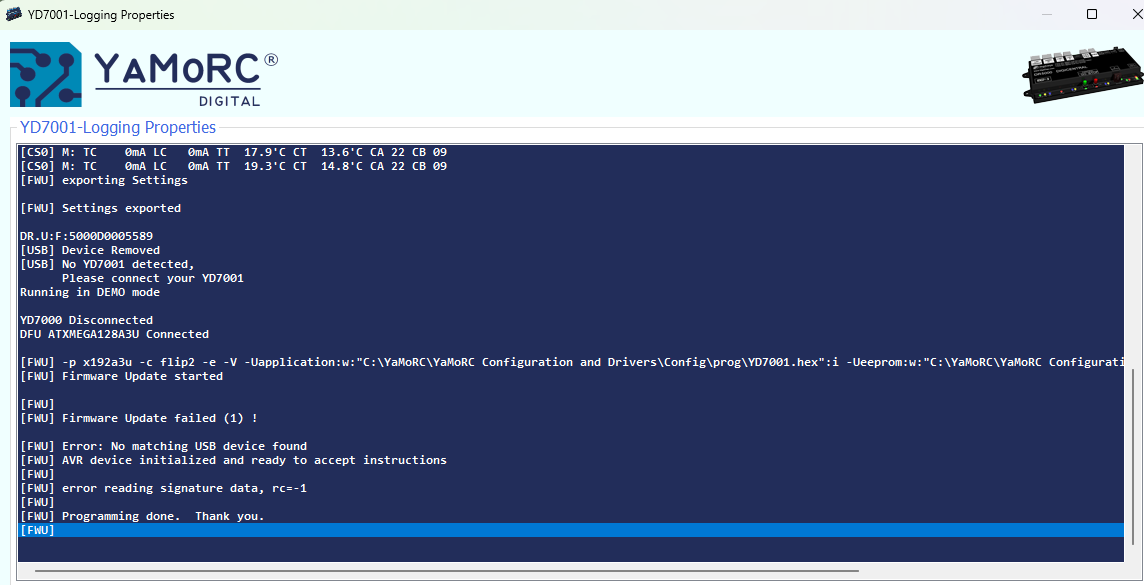
Task: Maximize the YD7001-Logging Properties window
Action: coord(1091,14)
